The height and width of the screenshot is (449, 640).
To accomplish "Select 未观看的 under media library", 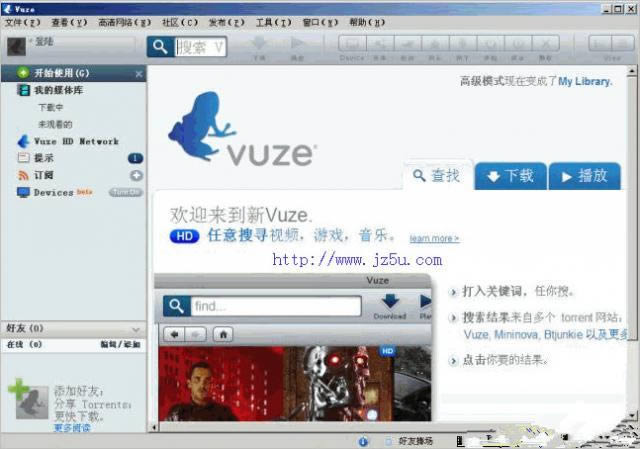I will click(55, 124).
